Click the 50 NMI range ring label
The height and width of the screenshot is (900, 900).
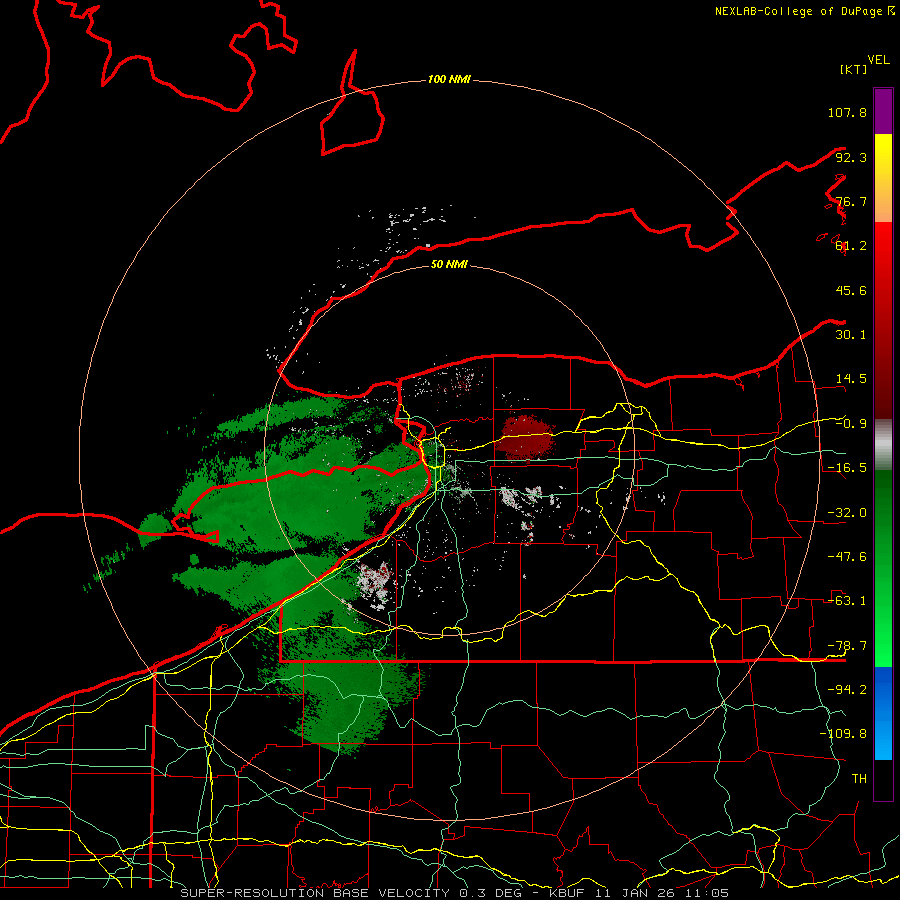coord(449,264)
